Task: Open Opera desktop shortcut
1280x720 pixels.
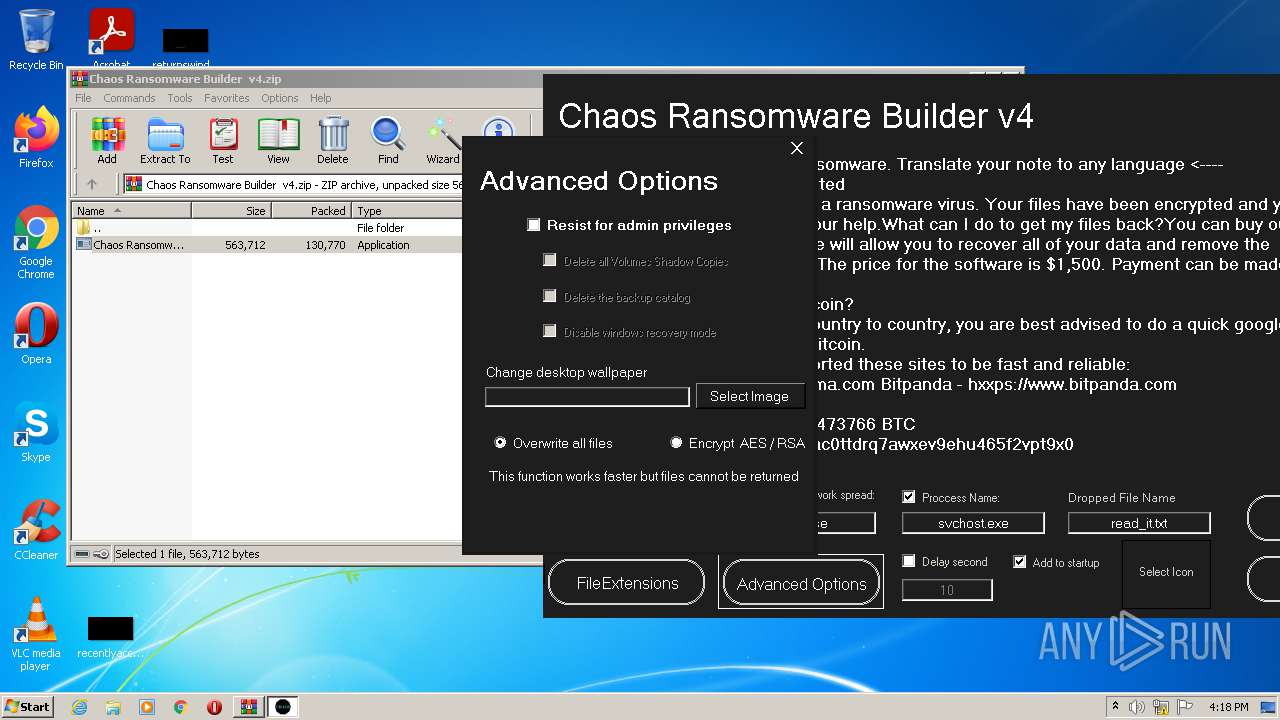Action: [36, 333]
